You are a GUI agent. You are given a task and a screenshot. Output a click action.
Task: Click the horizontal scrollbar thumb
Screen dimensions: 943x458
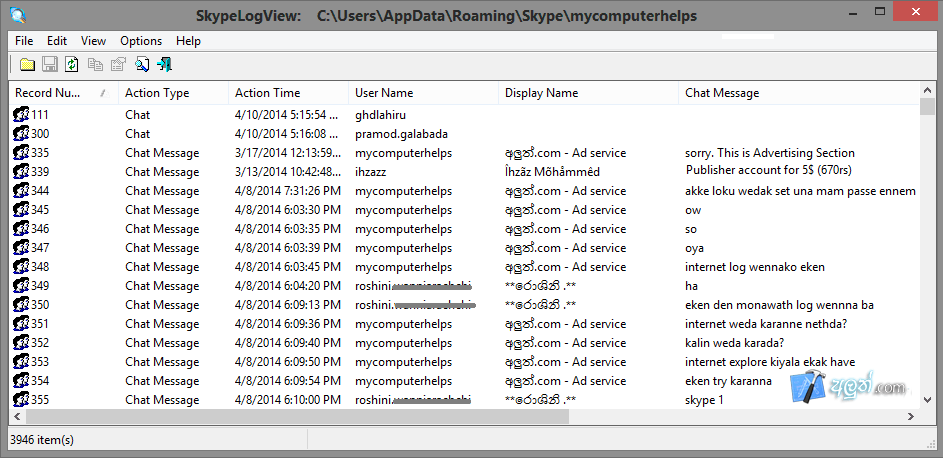(x=297, y=416)
